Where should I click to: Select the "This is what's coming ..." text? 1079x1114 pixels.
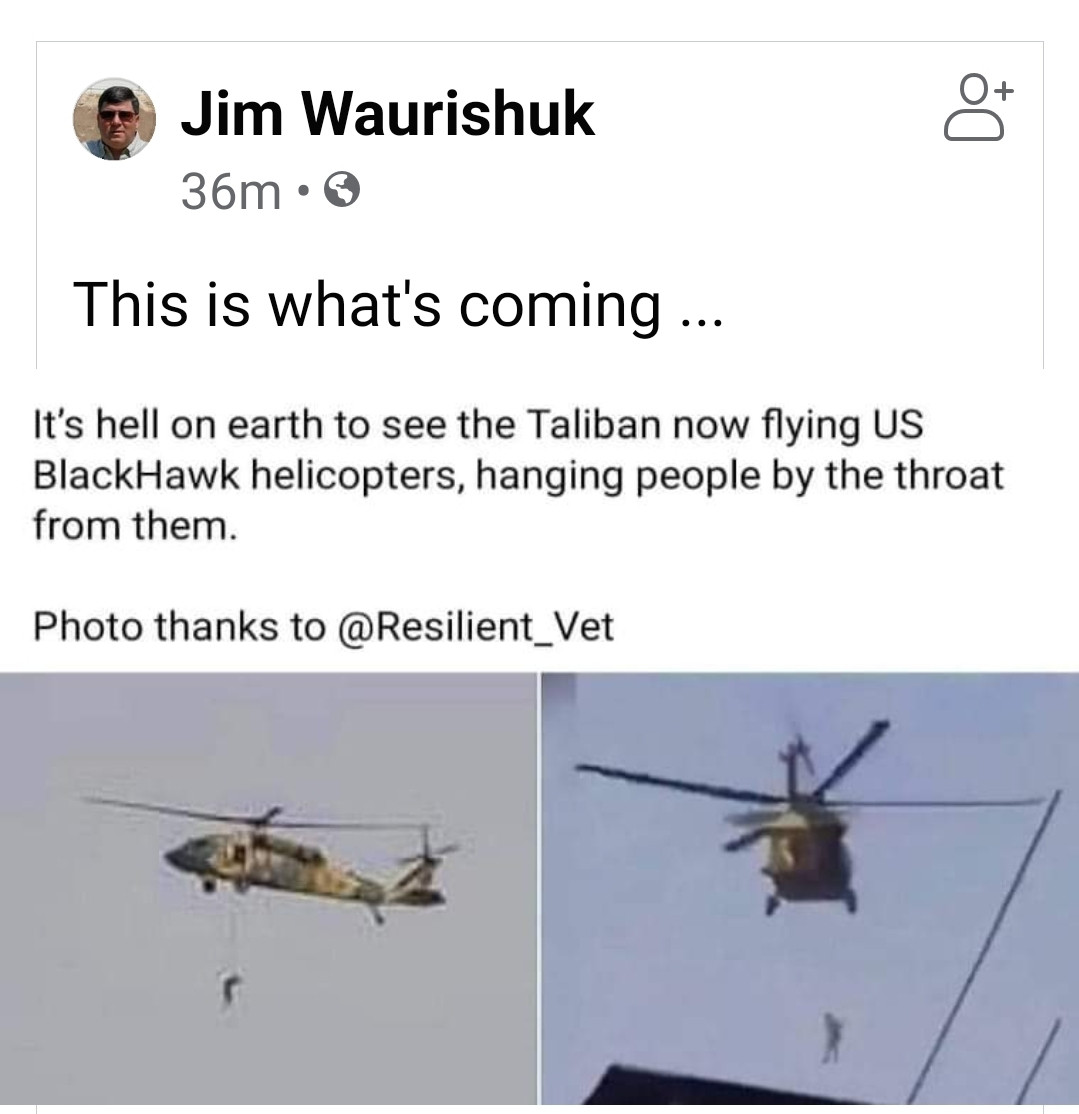point(398,304)
